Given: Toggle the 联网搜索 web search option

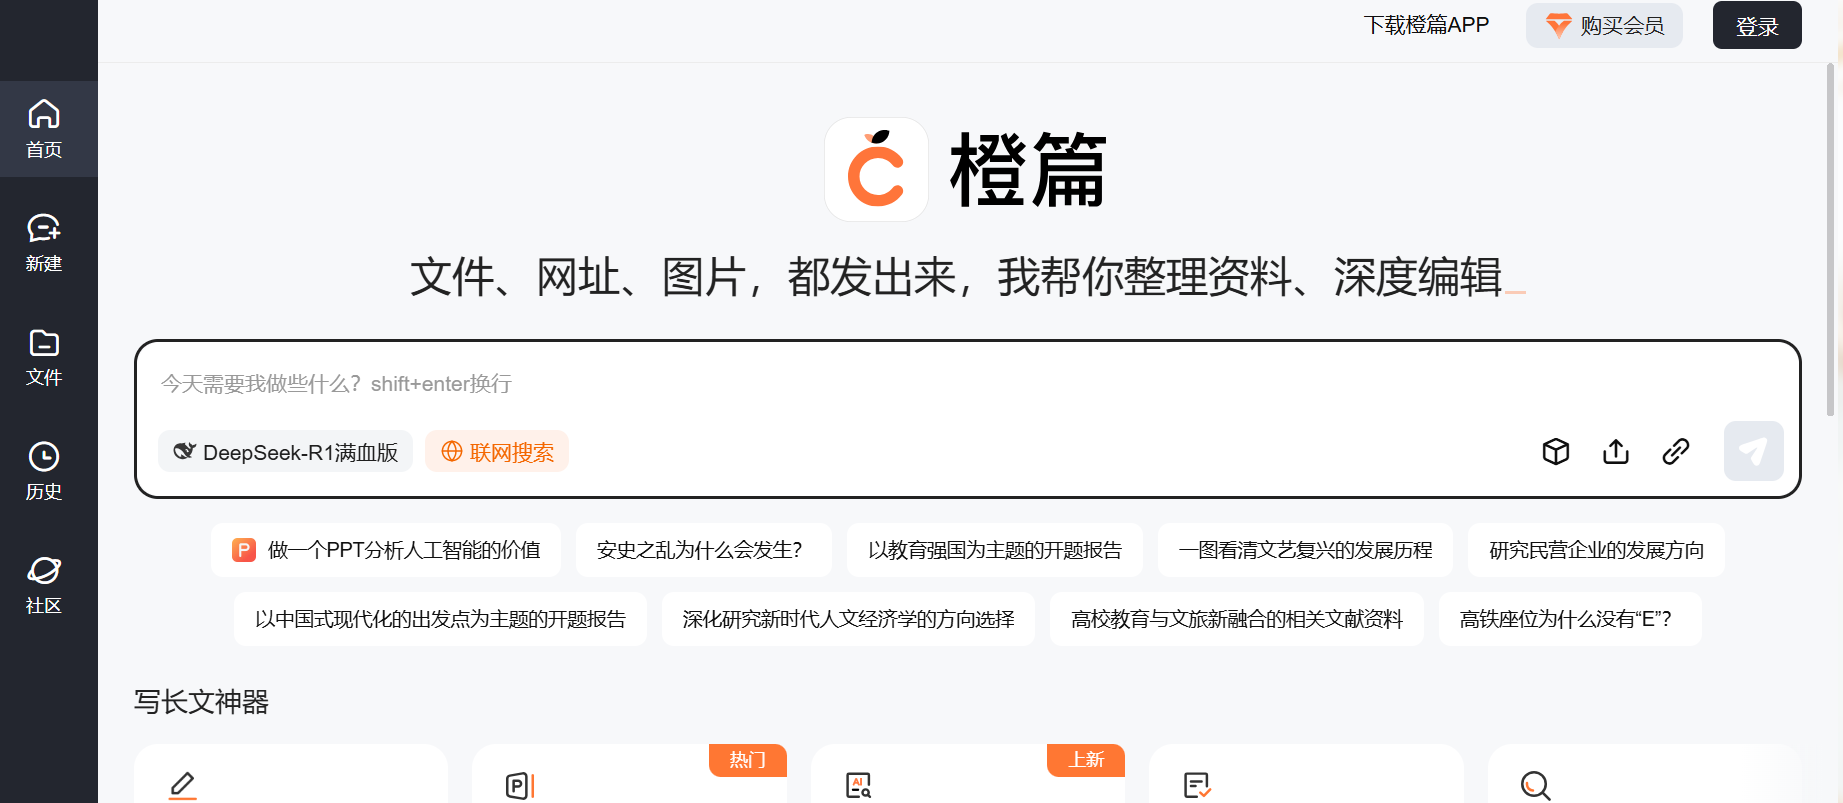Looking at the screenshot, I should pos(497,451).
